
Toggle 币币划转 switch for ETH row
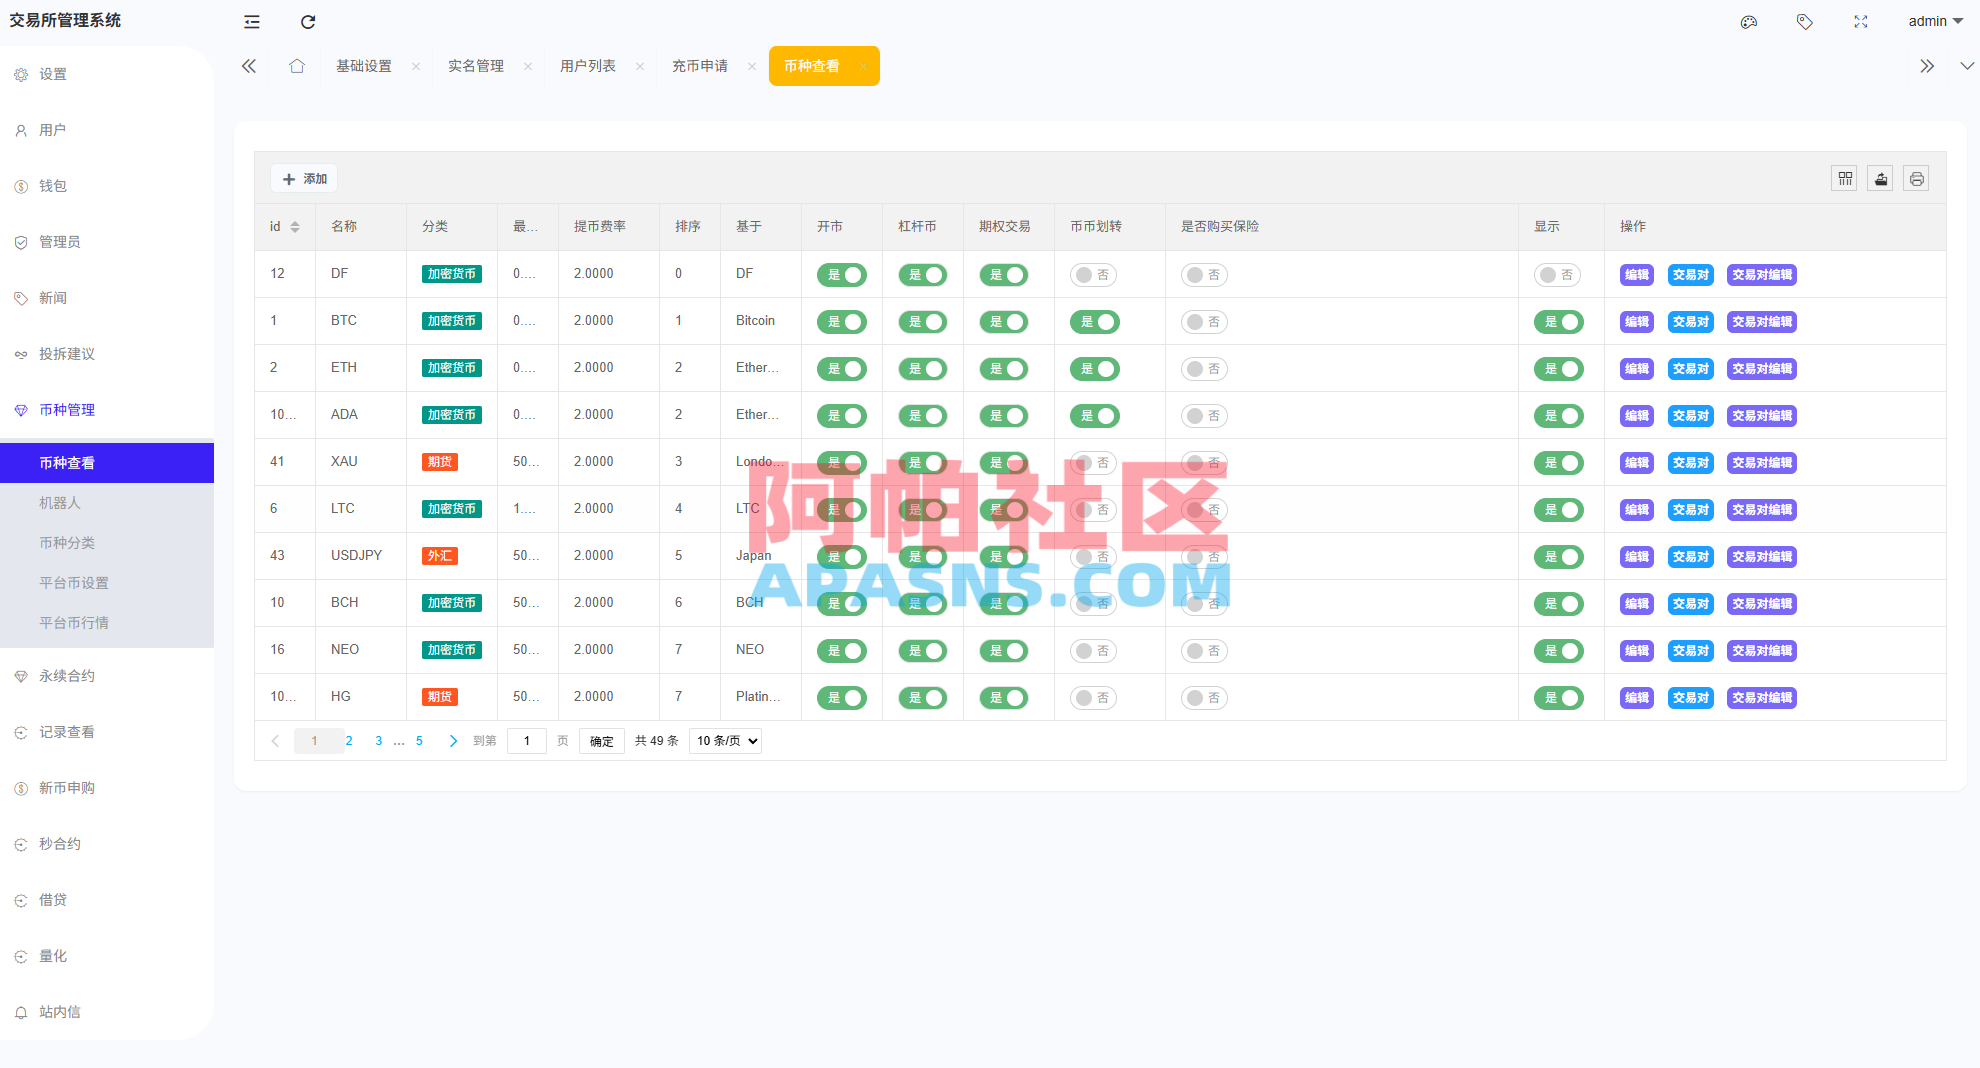tap(1095, 369)
